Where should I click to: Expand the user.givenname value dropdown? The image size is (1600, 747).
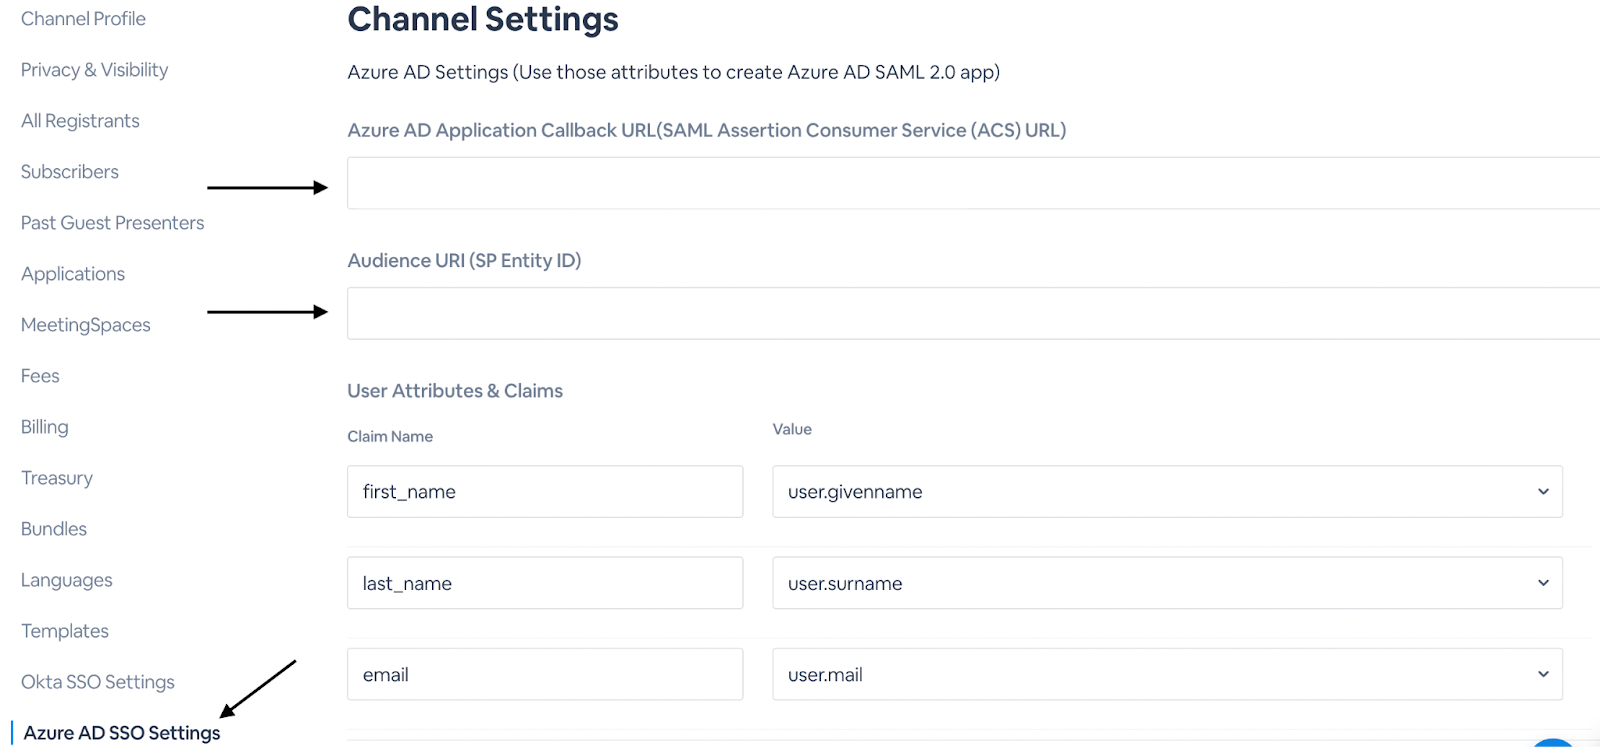point(1166,492)
